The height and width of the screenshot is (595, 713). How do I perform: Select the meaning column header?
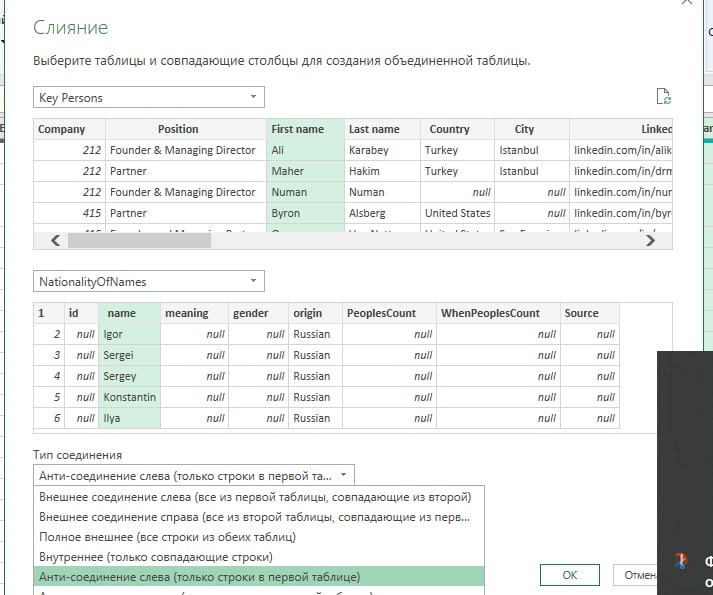pyautogui.click(x=195, y=313)
